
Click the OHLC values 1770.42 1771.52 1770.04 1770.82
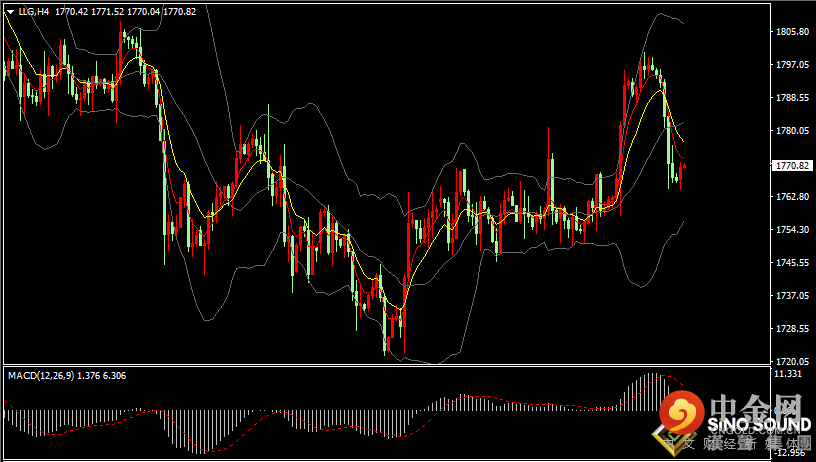point(125,11)
